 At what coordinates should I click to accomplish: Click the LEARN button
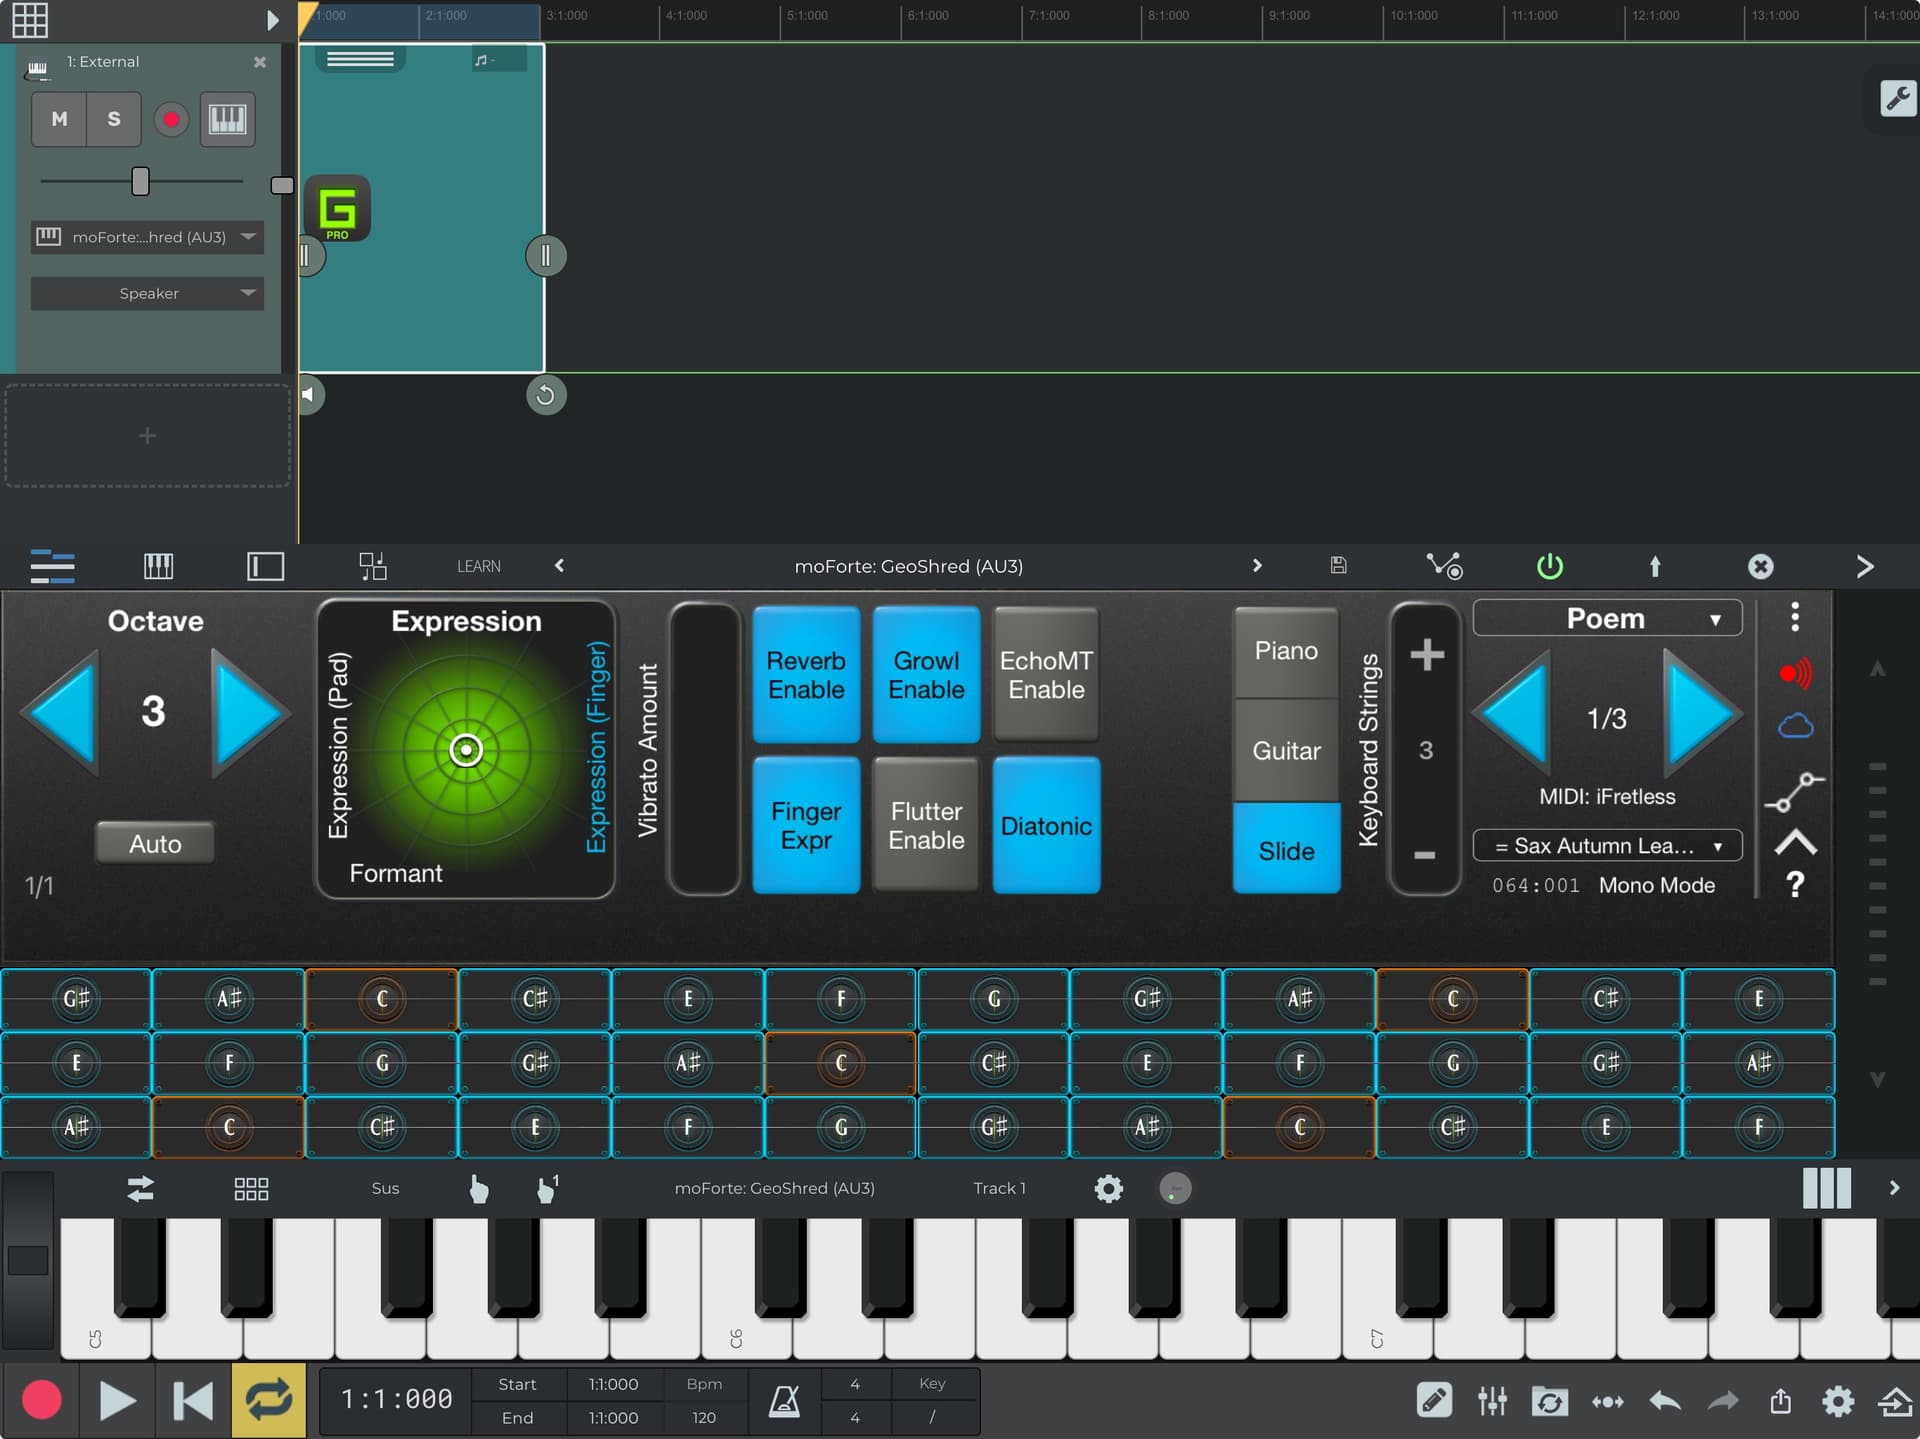478,566
